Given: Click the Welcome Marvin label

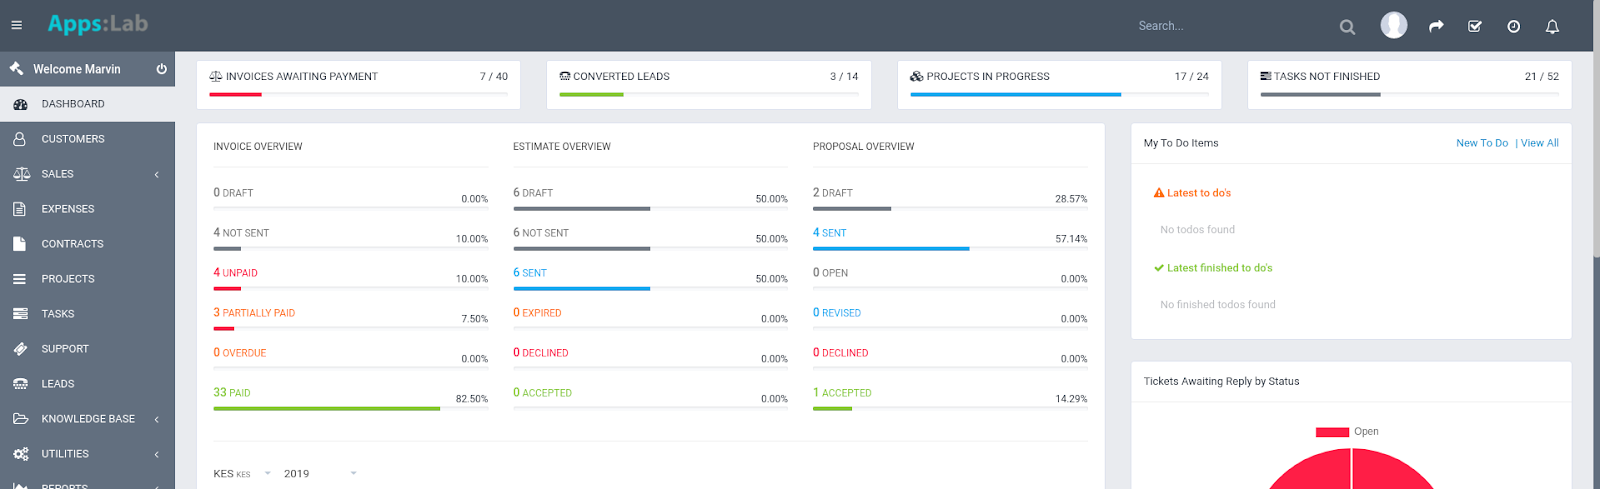Looking at the screenshot, I should point(77,69).
